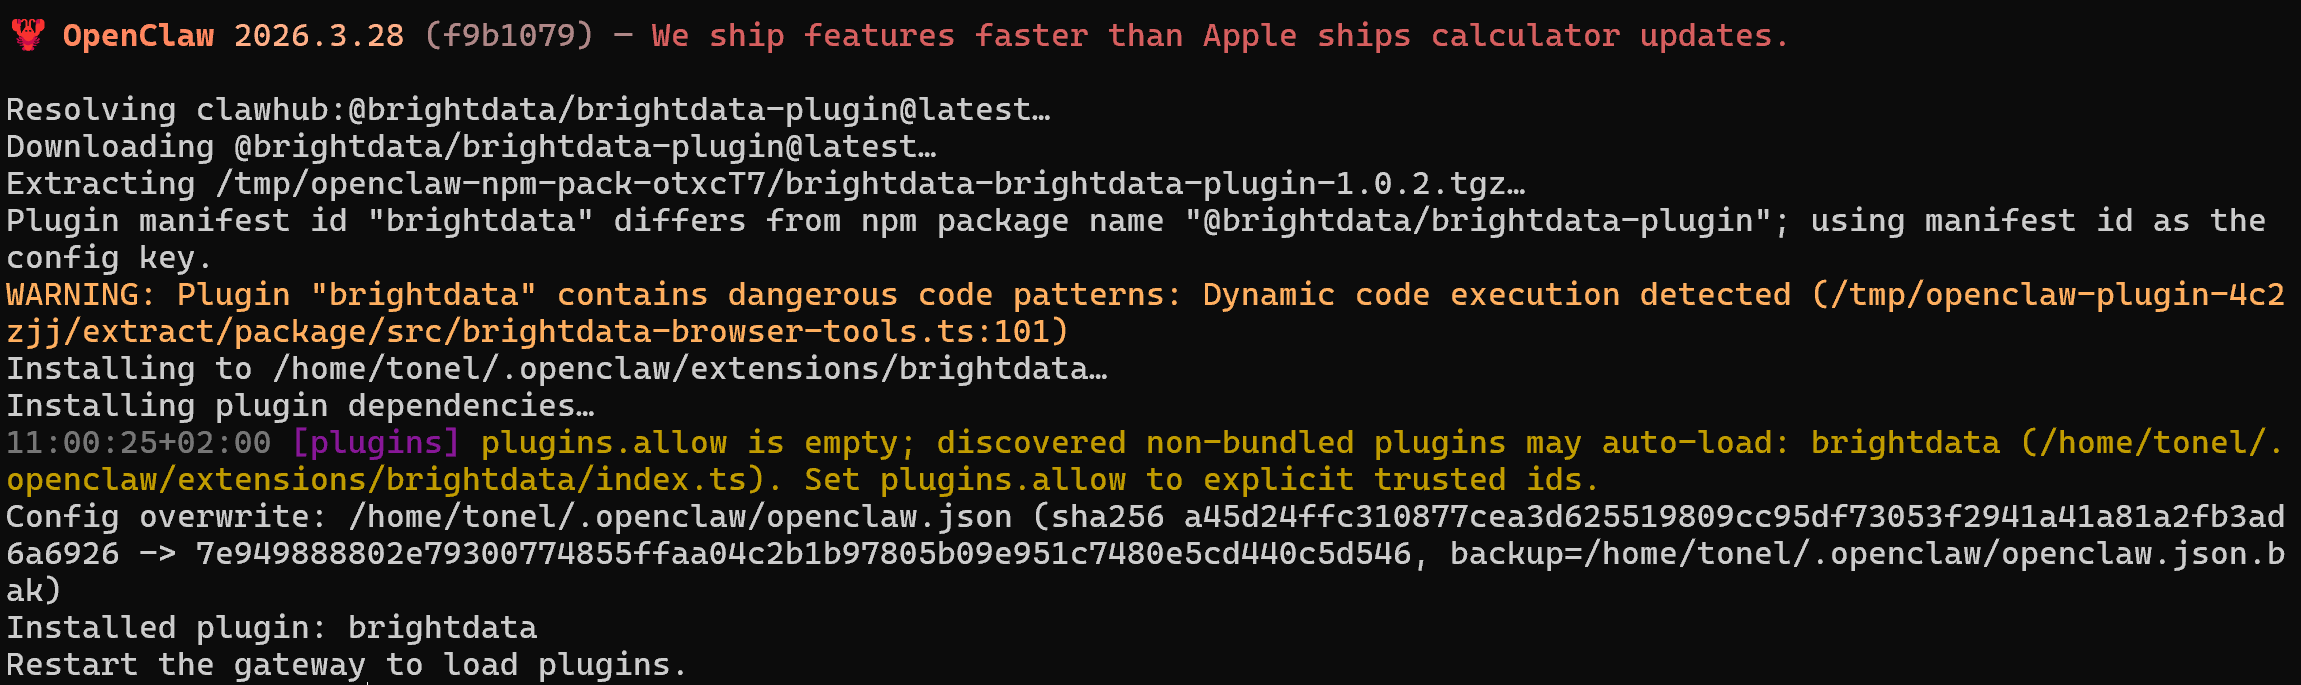Viewport: 2301px width, 685px height.
Task: Click the new sha256 hash starting '7e949888802e'
Action: click(x=803, y=553)
